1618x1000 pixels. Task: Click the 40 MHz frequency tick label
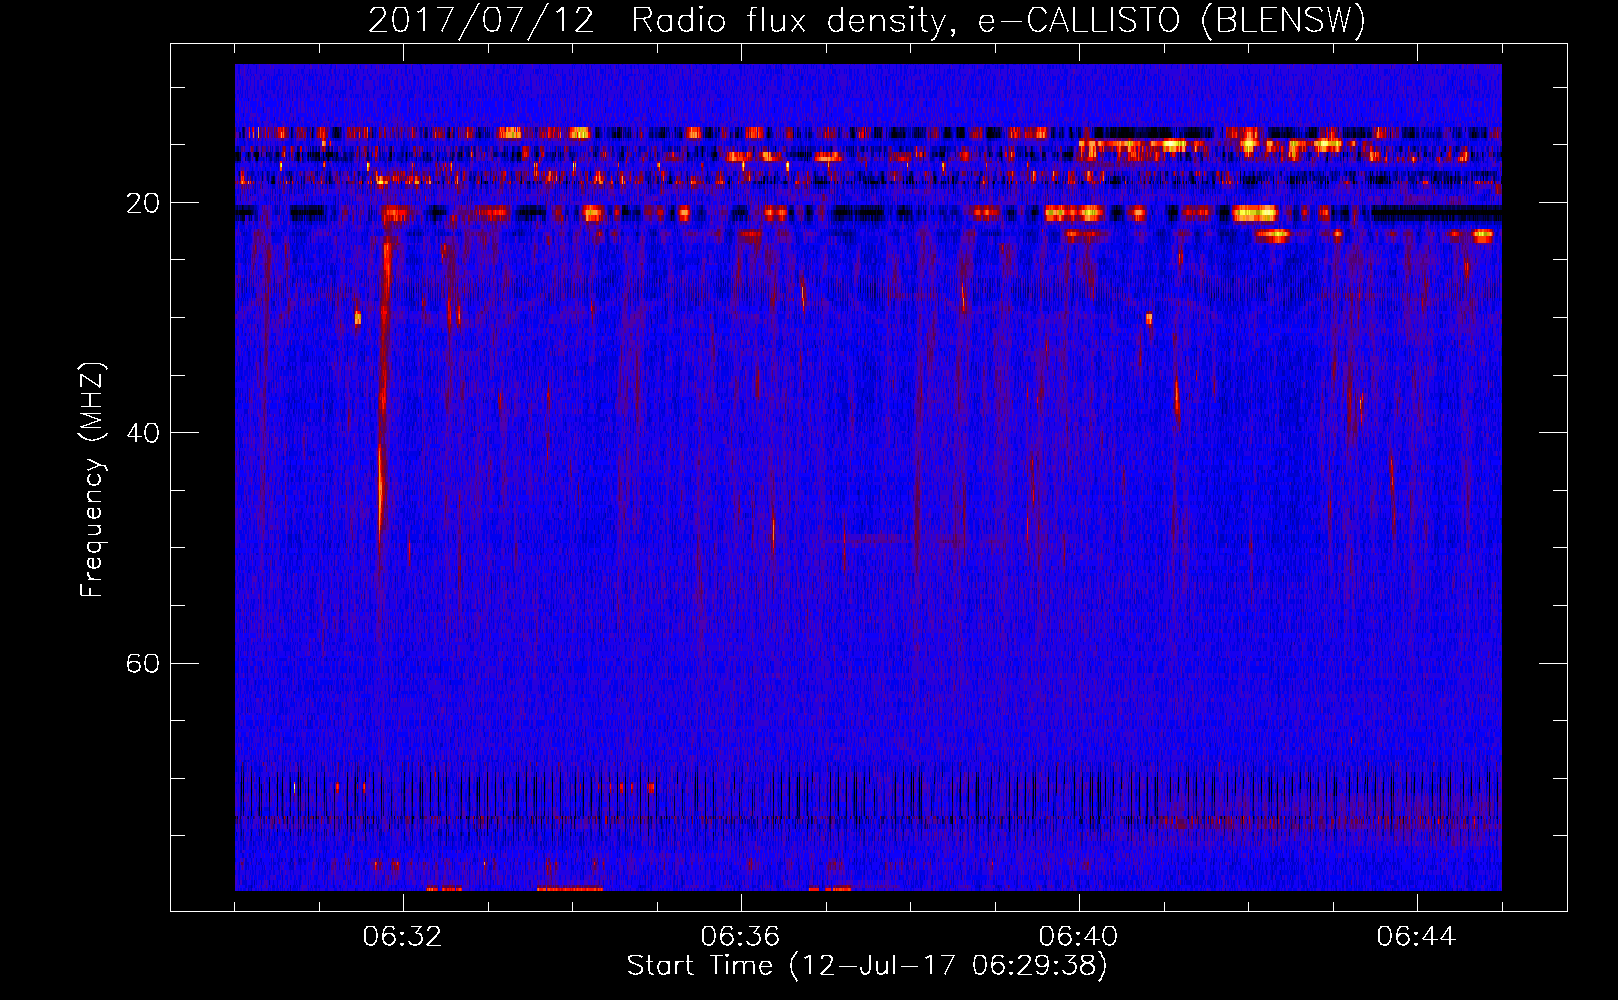(142, 433)
